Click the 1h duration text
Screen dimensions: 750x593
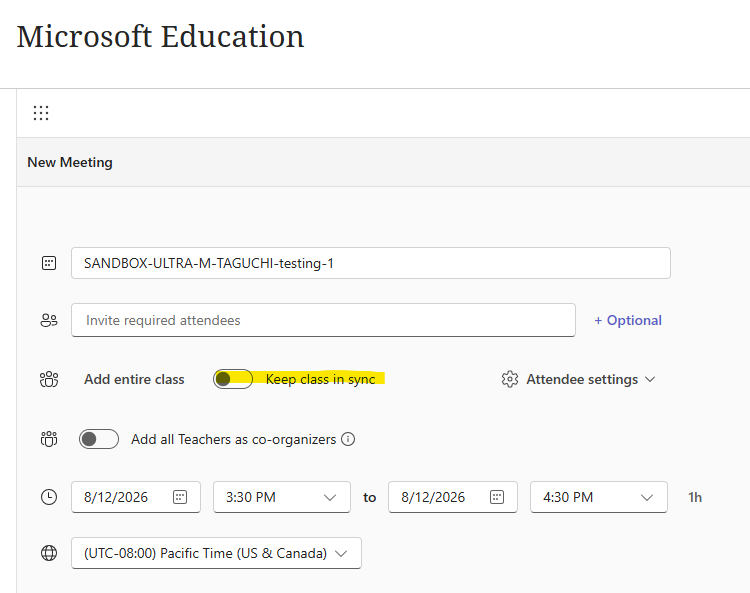click(695, 497)
